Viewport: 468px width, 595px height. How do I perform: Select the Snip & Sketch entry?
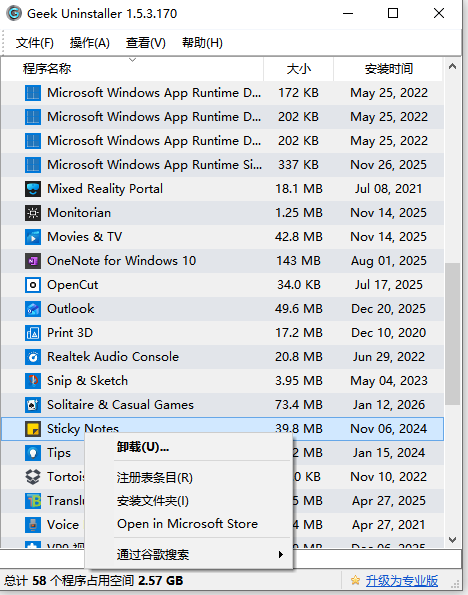click(222, 381)
